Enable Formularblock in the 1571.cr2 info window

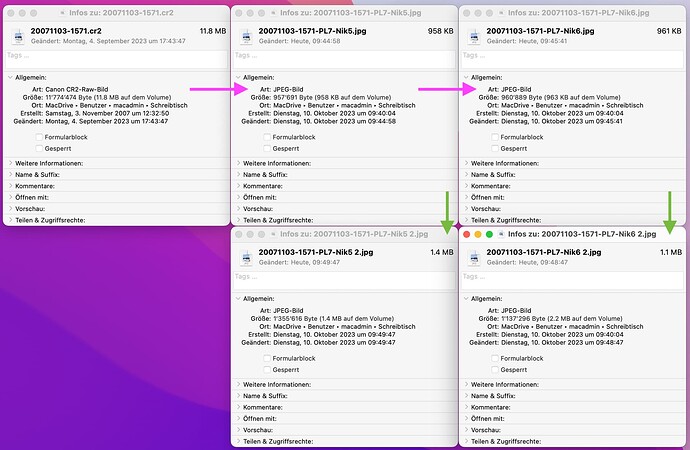click(x=39, y=137)
